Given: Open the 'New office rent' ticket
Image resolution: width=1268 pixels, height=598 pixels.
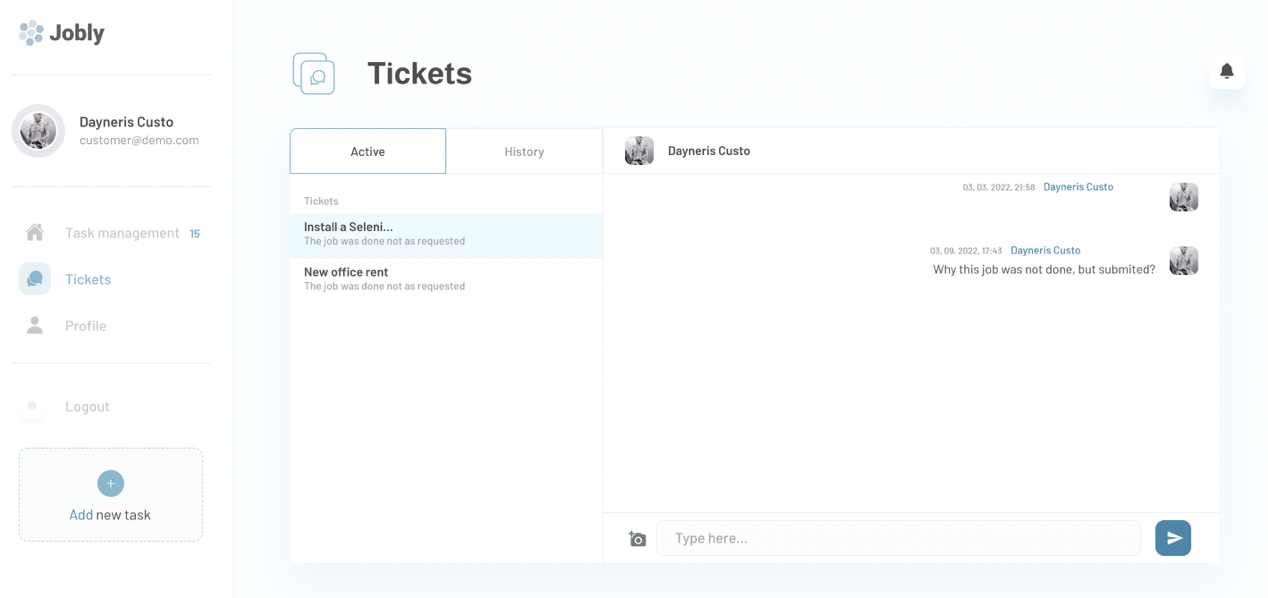Looking at the screenshot, I should [x=446, y=278].
